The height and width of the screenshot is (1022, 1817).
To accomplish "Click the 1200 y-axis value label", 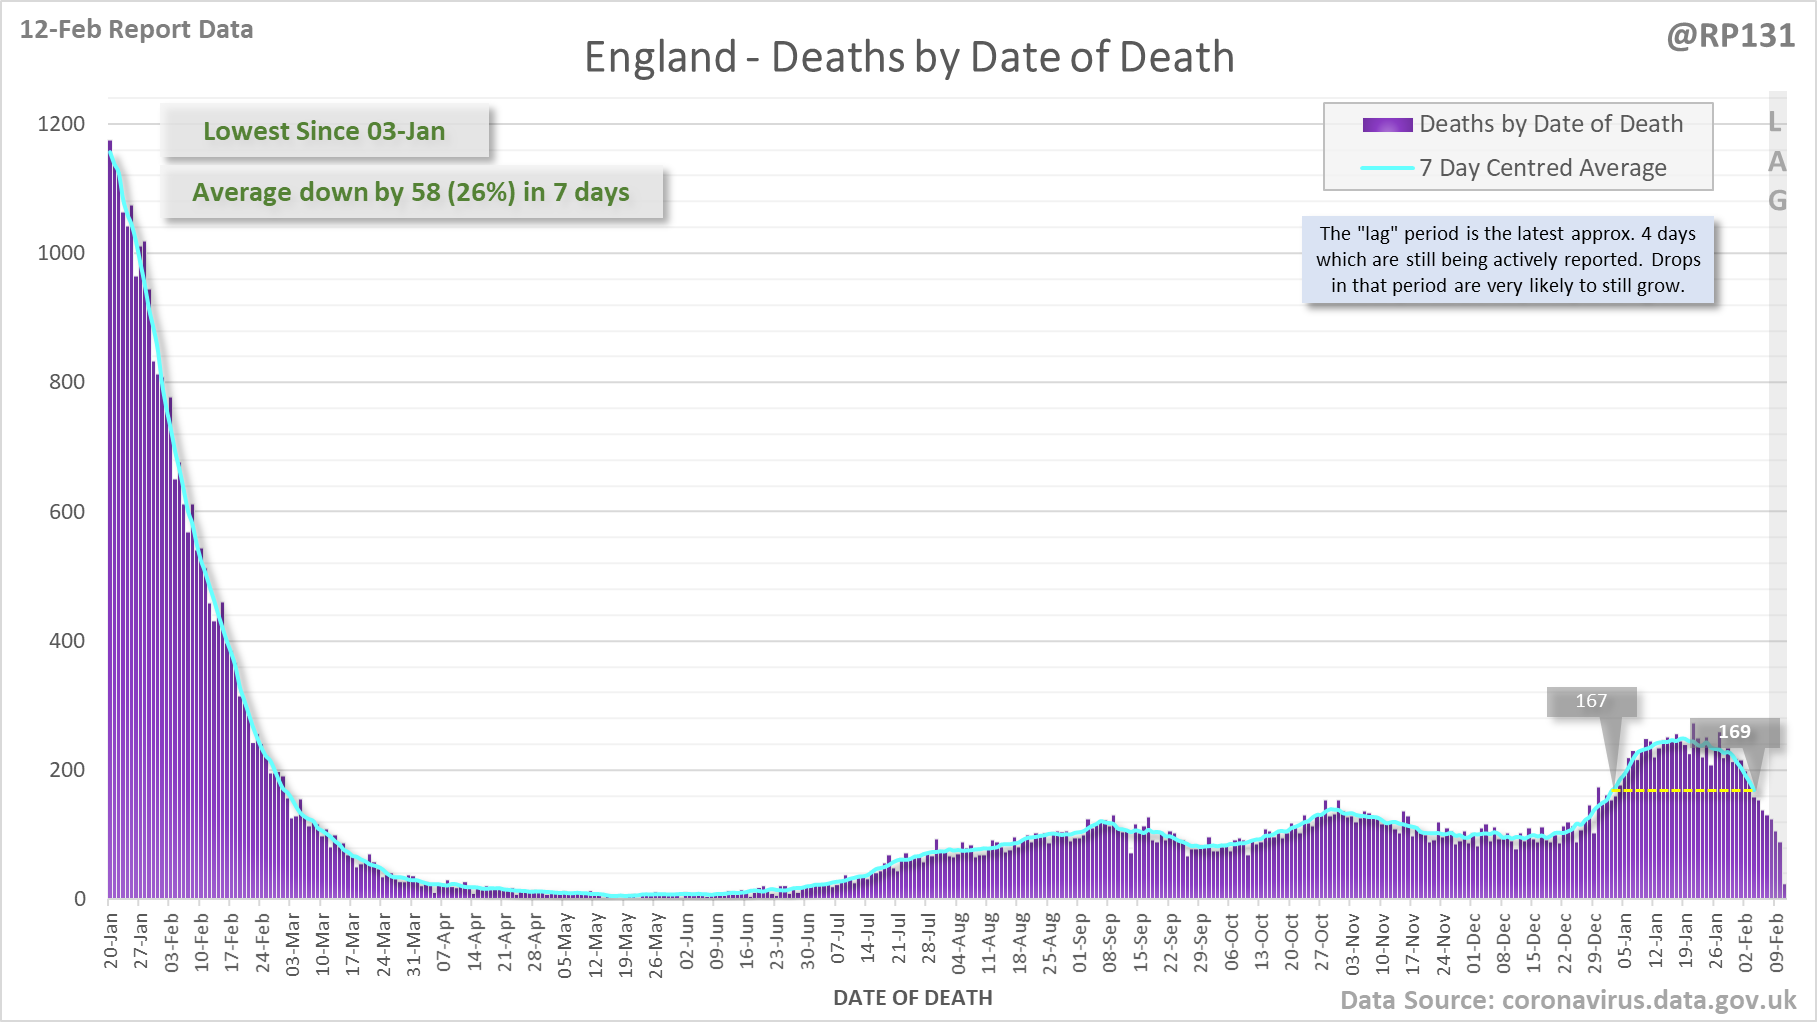I will point(62,124).
